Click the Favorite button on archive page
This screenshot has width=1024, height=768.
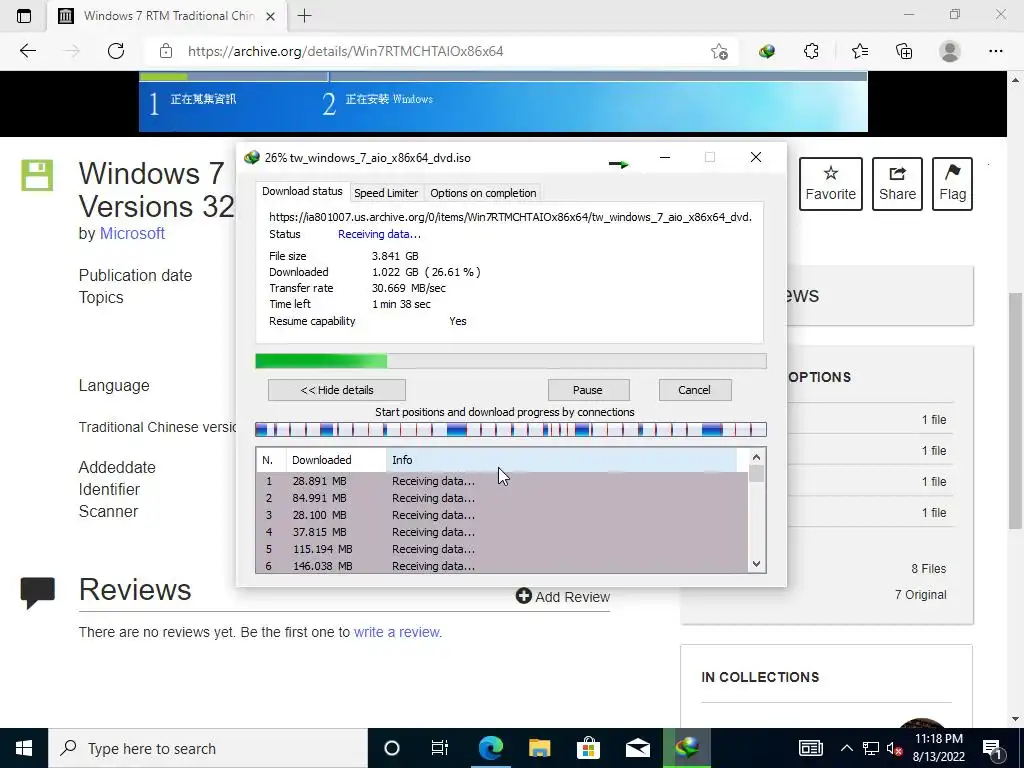[x=831, y=184]
